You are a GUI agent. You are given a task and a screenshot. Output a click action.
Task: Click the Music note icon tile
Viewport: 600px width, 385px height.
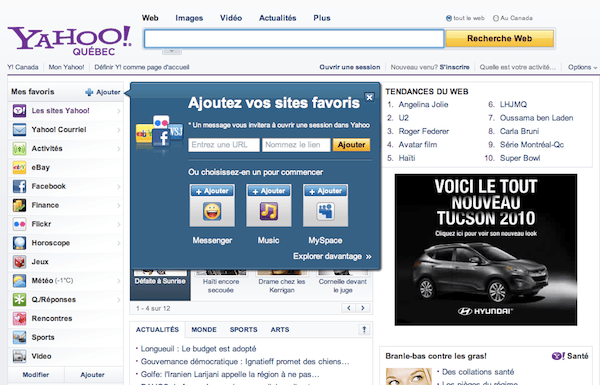coord(269,211)
